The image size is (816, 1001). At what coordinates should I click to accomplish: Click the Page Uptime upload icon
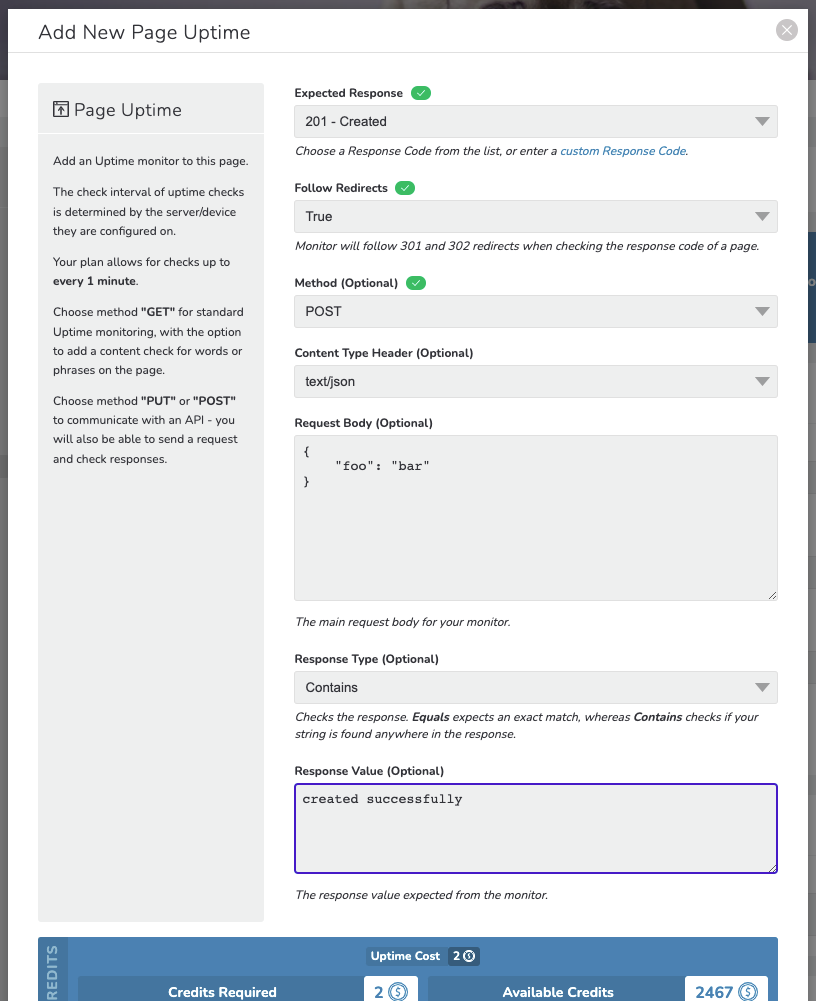[61, 109]
